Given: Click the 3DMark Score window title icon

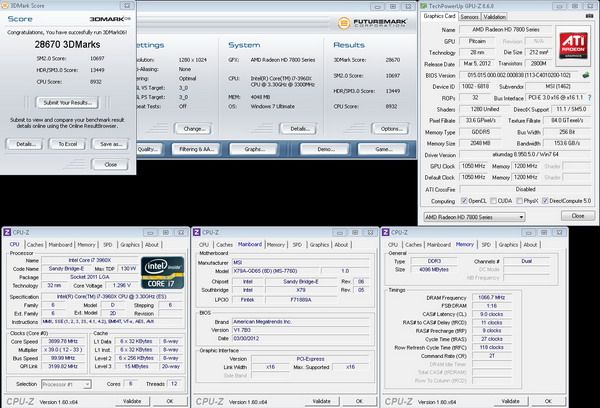Looking at the screenshot, I should click(x=5, y=5).
